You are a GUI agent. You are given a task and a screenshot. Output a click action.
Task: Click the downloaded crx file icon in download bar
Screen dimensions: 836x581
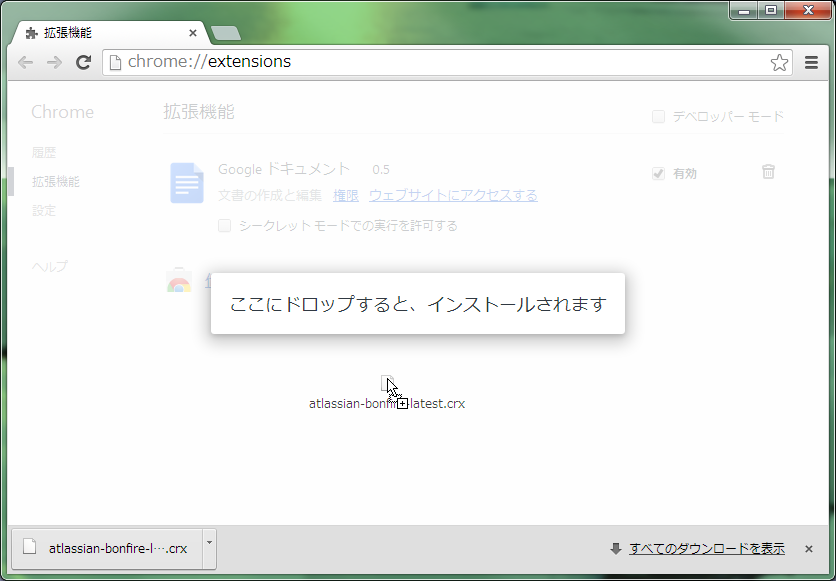tap(29, 547)
